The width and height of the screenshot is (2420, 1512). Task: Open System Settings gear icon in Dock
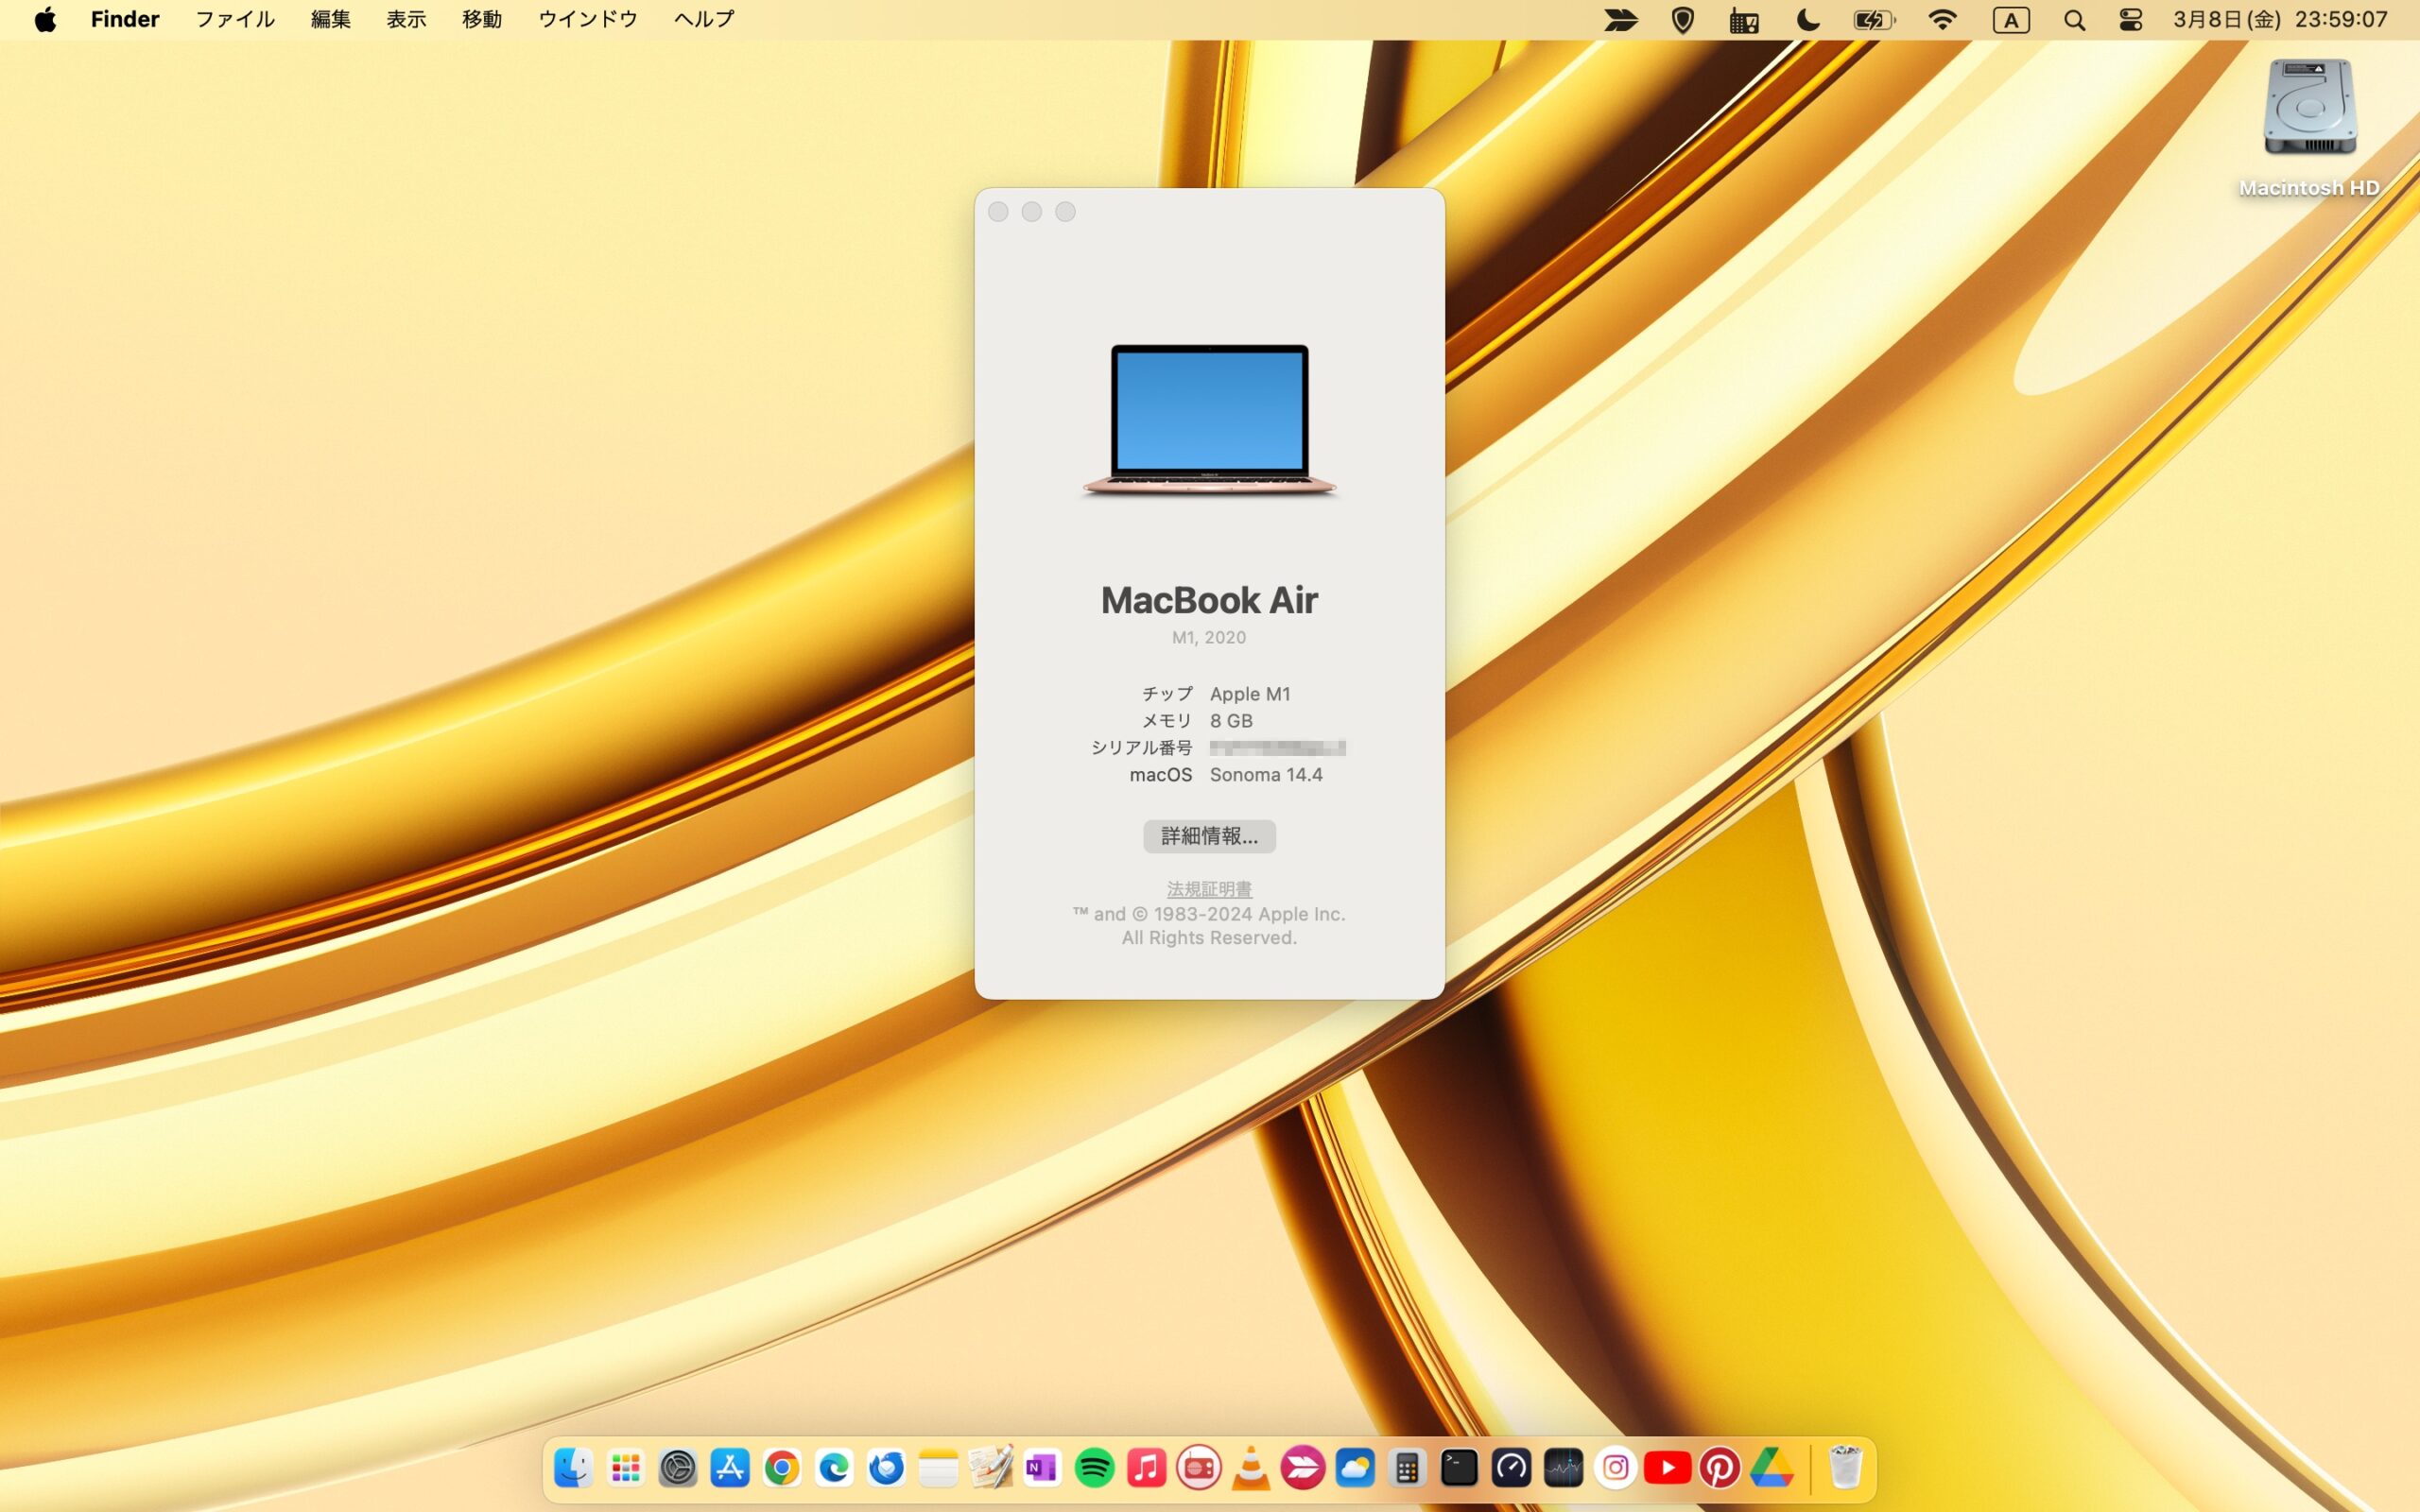[x=678, y=1468]
